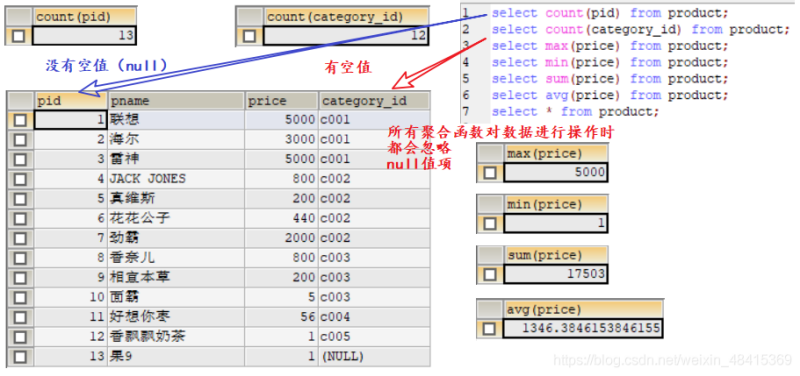Image resolution: width=800 pixels, height=376 pixels.
Task: Select the 香飘飘奶茶 name cell
Action: 176,337
